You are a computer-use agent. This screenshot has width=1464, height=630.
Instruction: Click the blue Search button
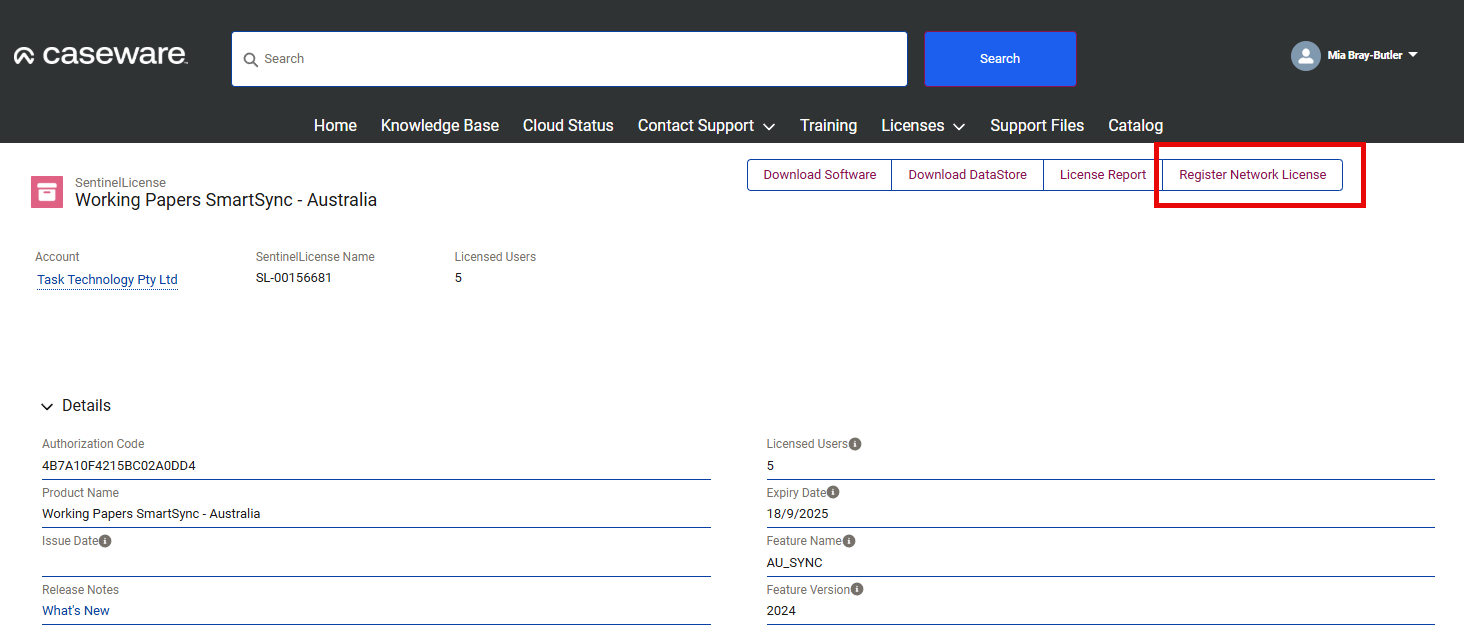click(1000, 59)
